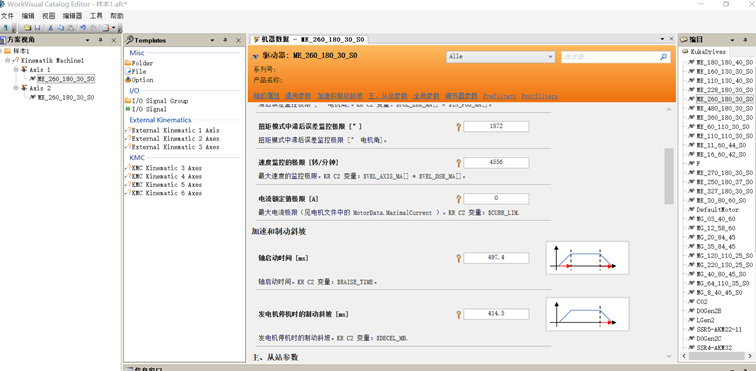The image size is (756, 371).
Task: Close the 机器数据 document tab
Action: pyautogui.click(x=671, y=39)
